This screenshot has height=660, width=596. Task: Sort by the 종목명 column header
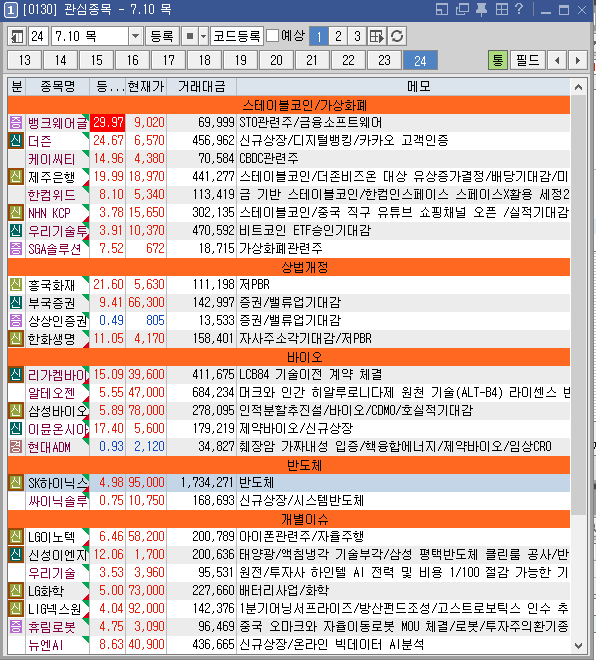tap(58, 87)
